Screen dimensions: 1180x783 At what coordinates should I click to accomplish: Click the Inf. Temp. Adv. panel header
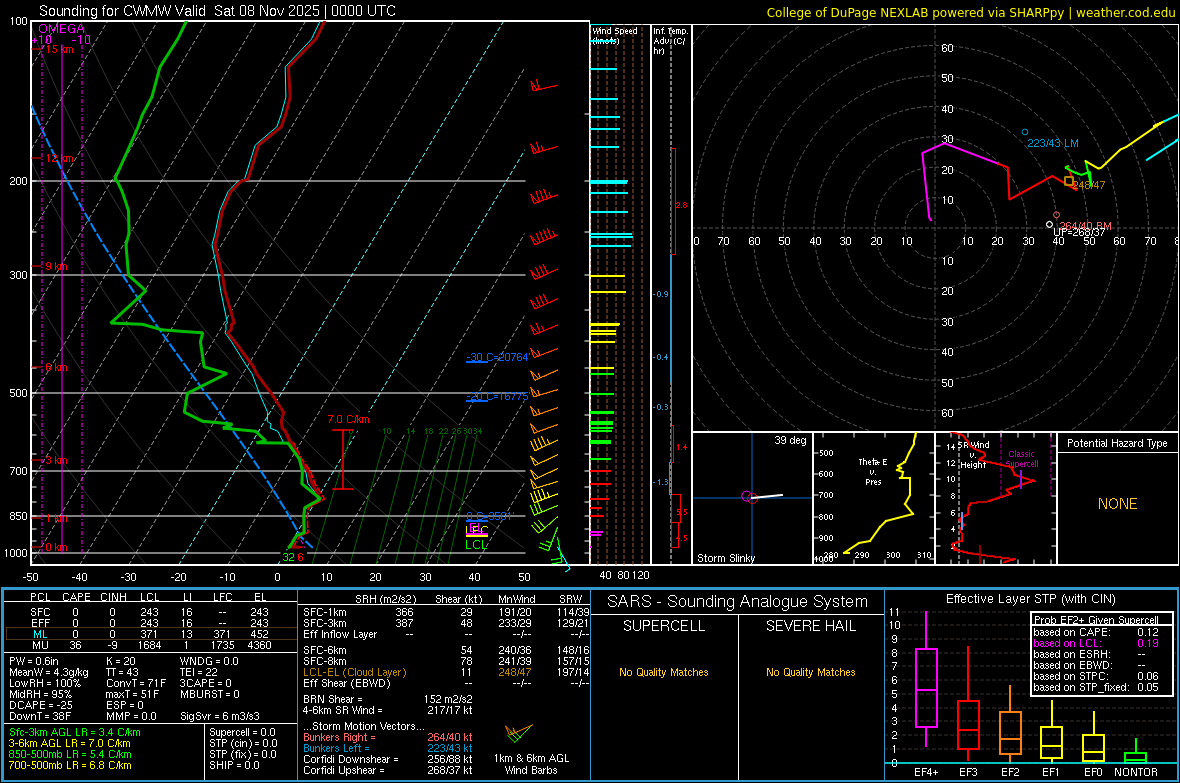[670, 41]
